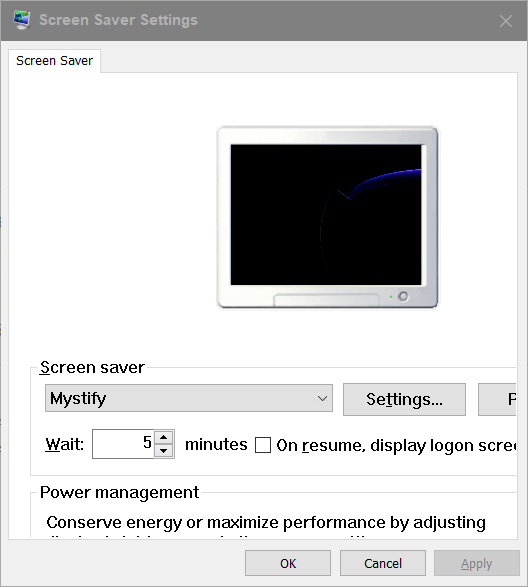This screenshot has width=528, height=587.
Task: Click the minutes label
Action: coord(216,444)
